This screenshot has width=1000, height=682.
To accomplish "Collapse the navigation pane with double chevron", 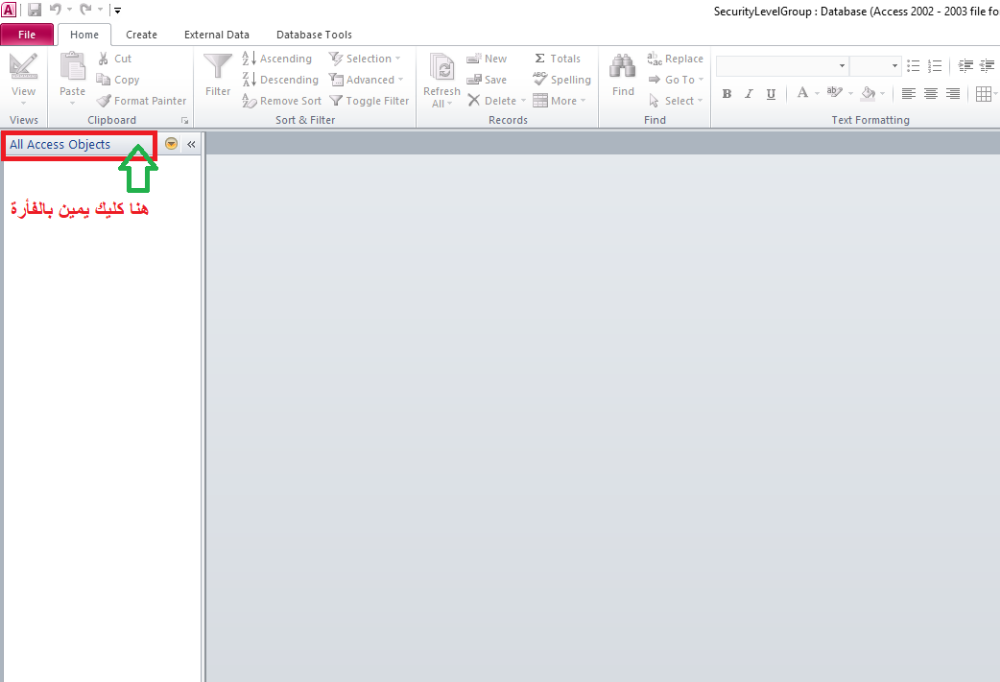I will (x=191, y=144).
